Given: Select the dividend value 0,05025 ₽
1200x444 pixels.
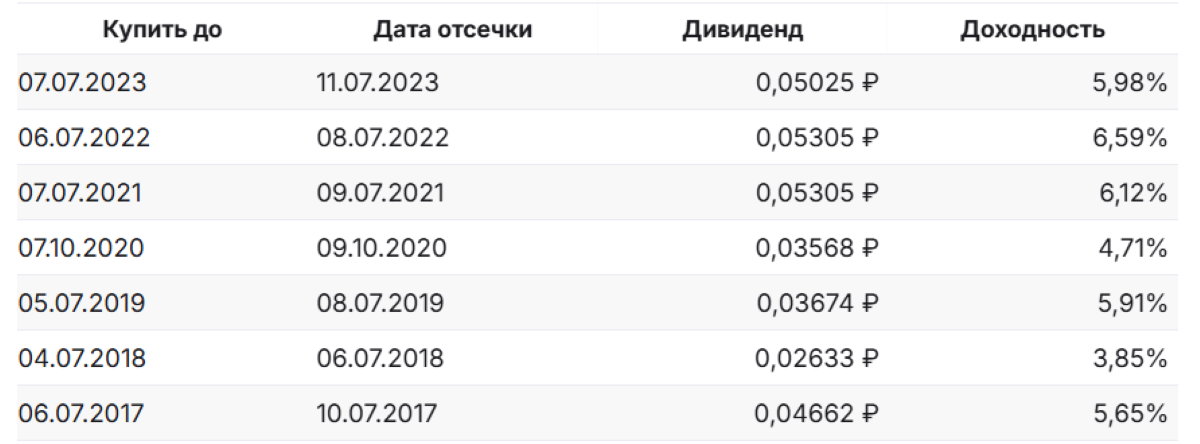Looking at the screenshot, I should point(816,83).
